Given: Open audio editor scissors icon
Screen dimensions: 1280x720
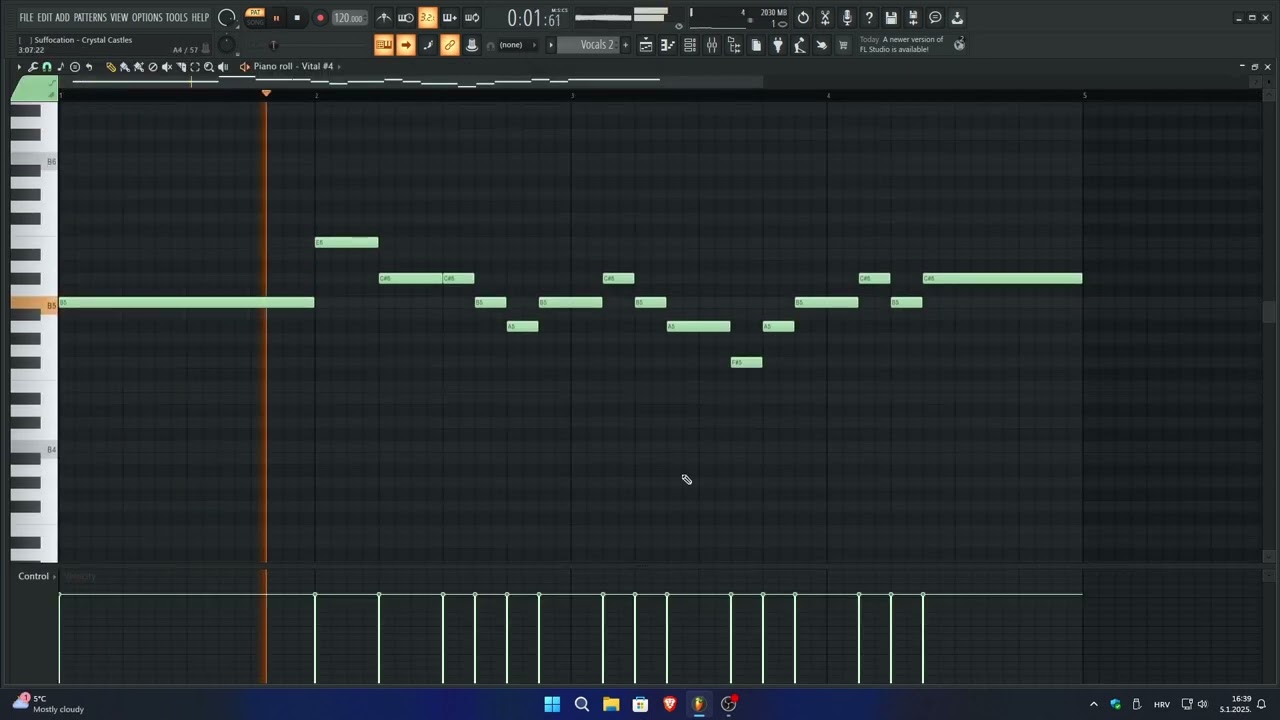Looking at the screenshot, I should [825, 18].
